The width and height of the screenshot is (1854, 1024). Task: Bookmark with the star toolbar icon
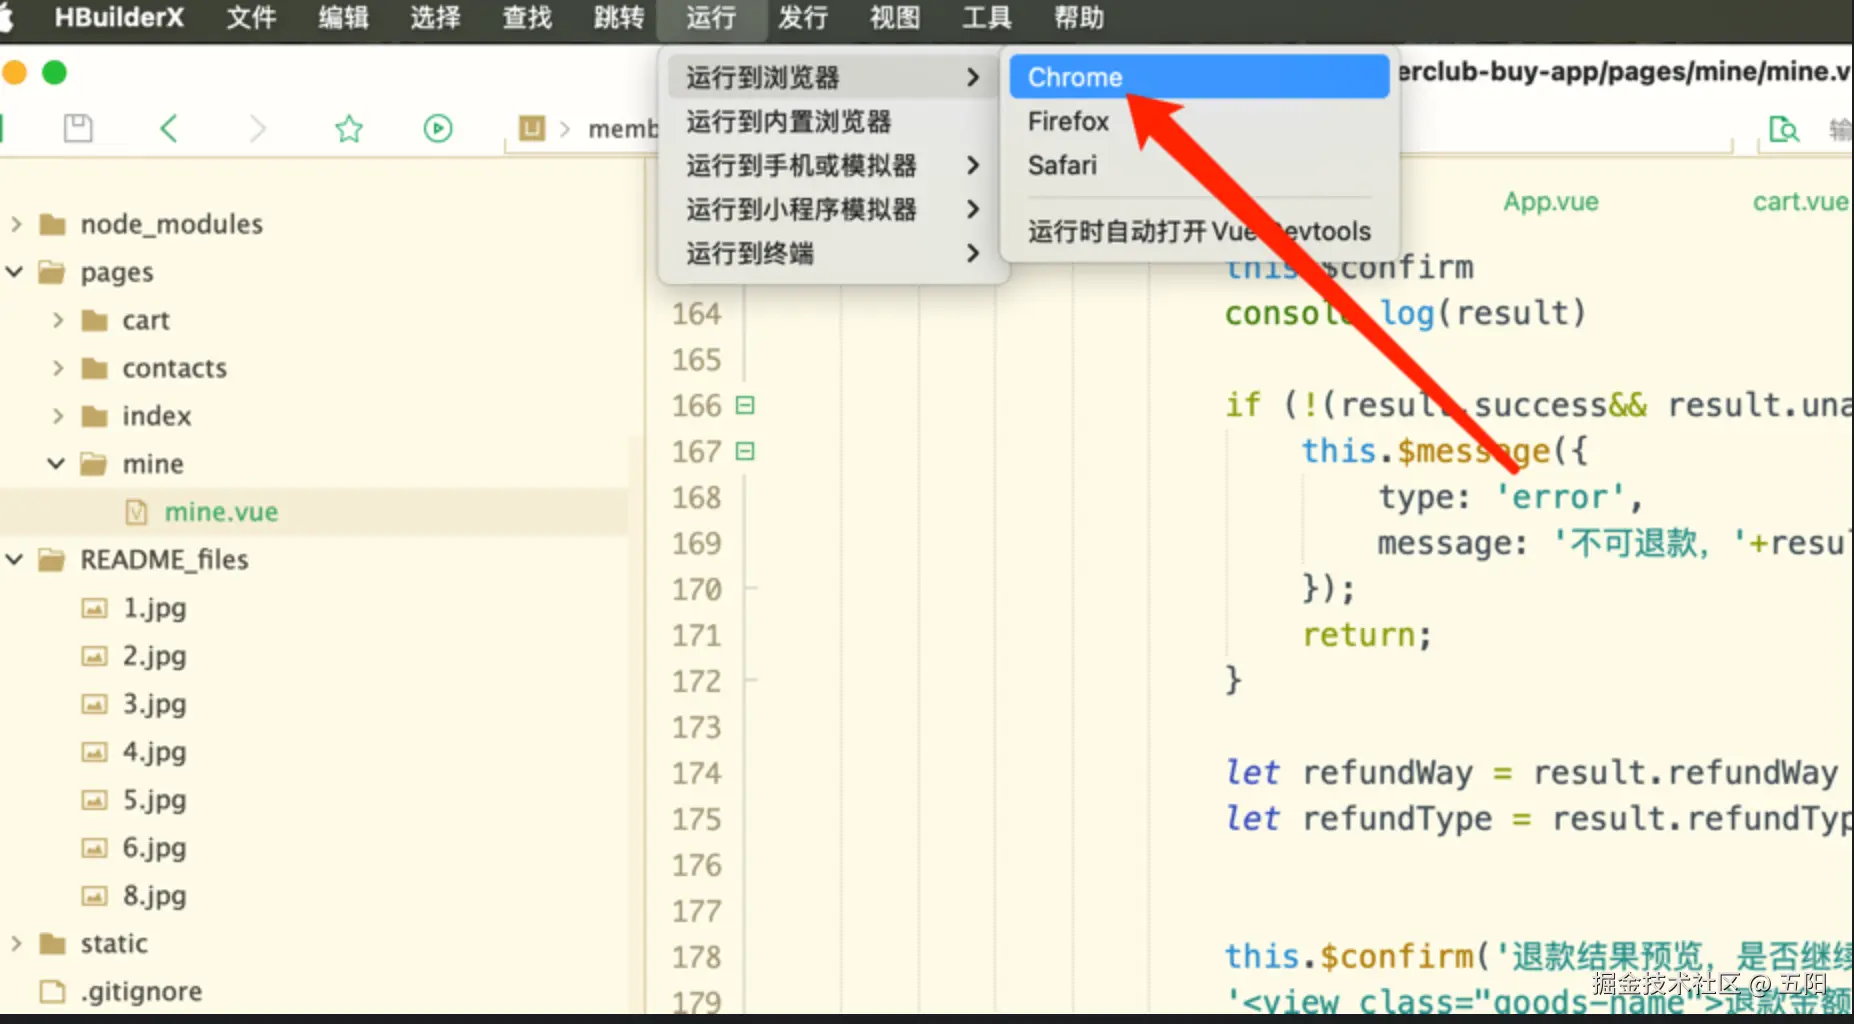click(349, 128)
